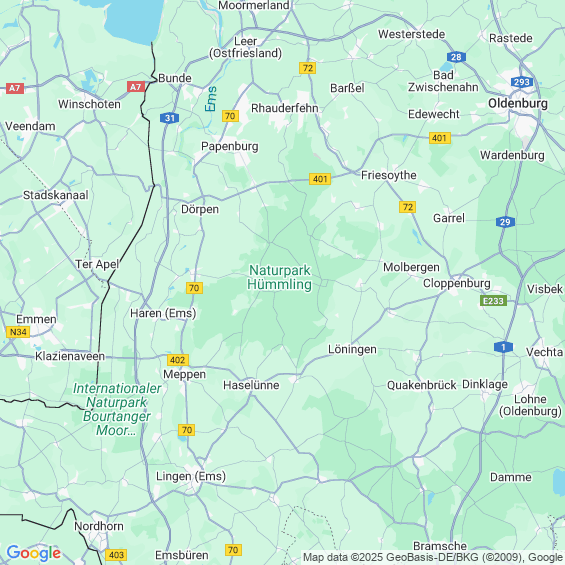This screenshot has width=565, height=565.
Task: Select the Leer (Ostfriesland) label
Action: (x=245, y=47)
